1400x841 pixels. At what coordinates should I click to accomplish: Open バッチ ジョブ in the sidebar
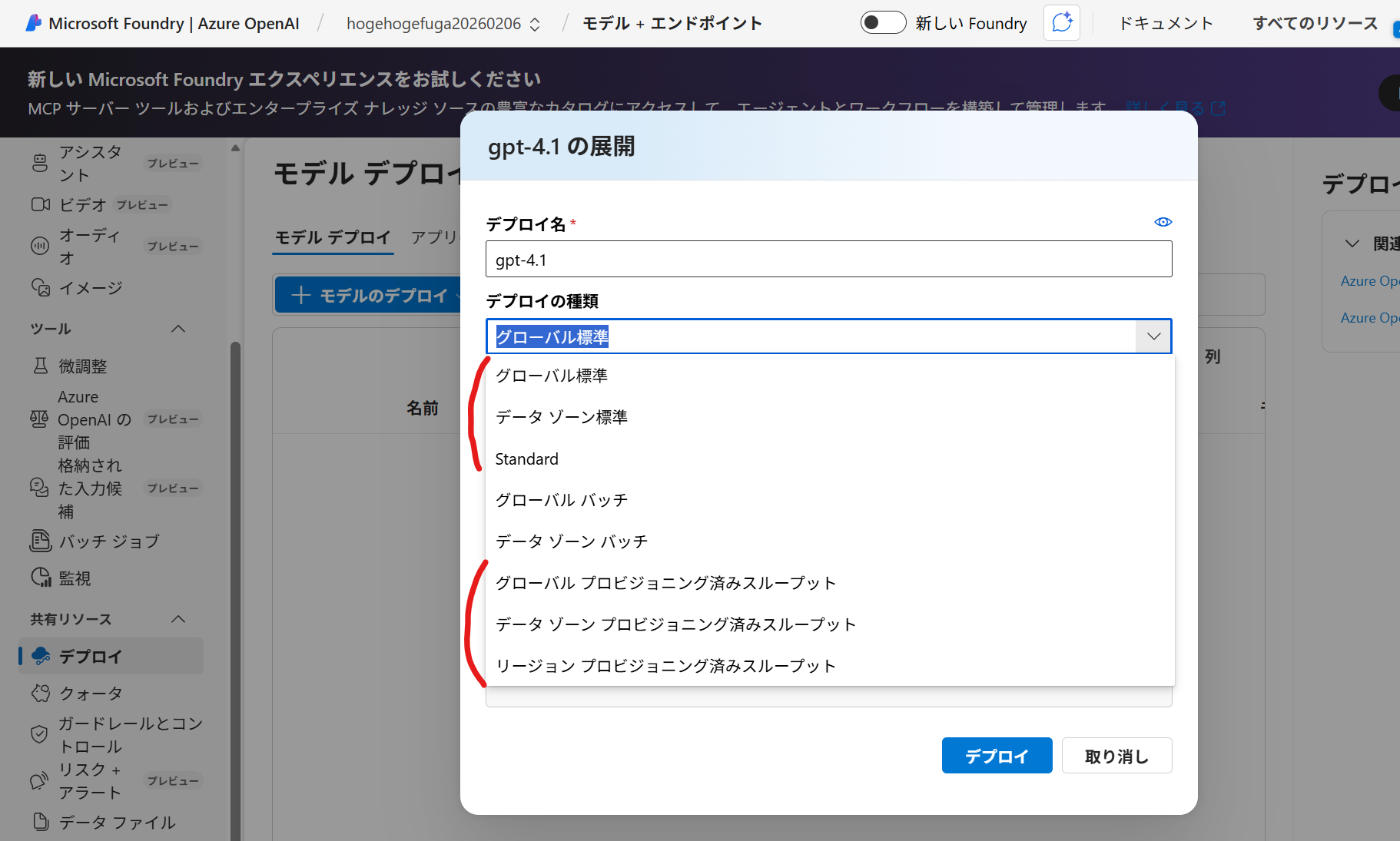109,541
